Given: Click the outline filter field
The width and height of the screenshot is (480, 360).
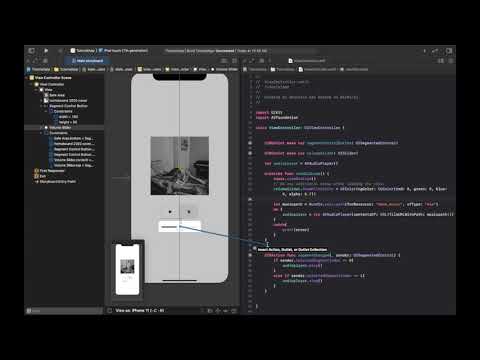Looking at the screenshot, I should tap(65, 311).
